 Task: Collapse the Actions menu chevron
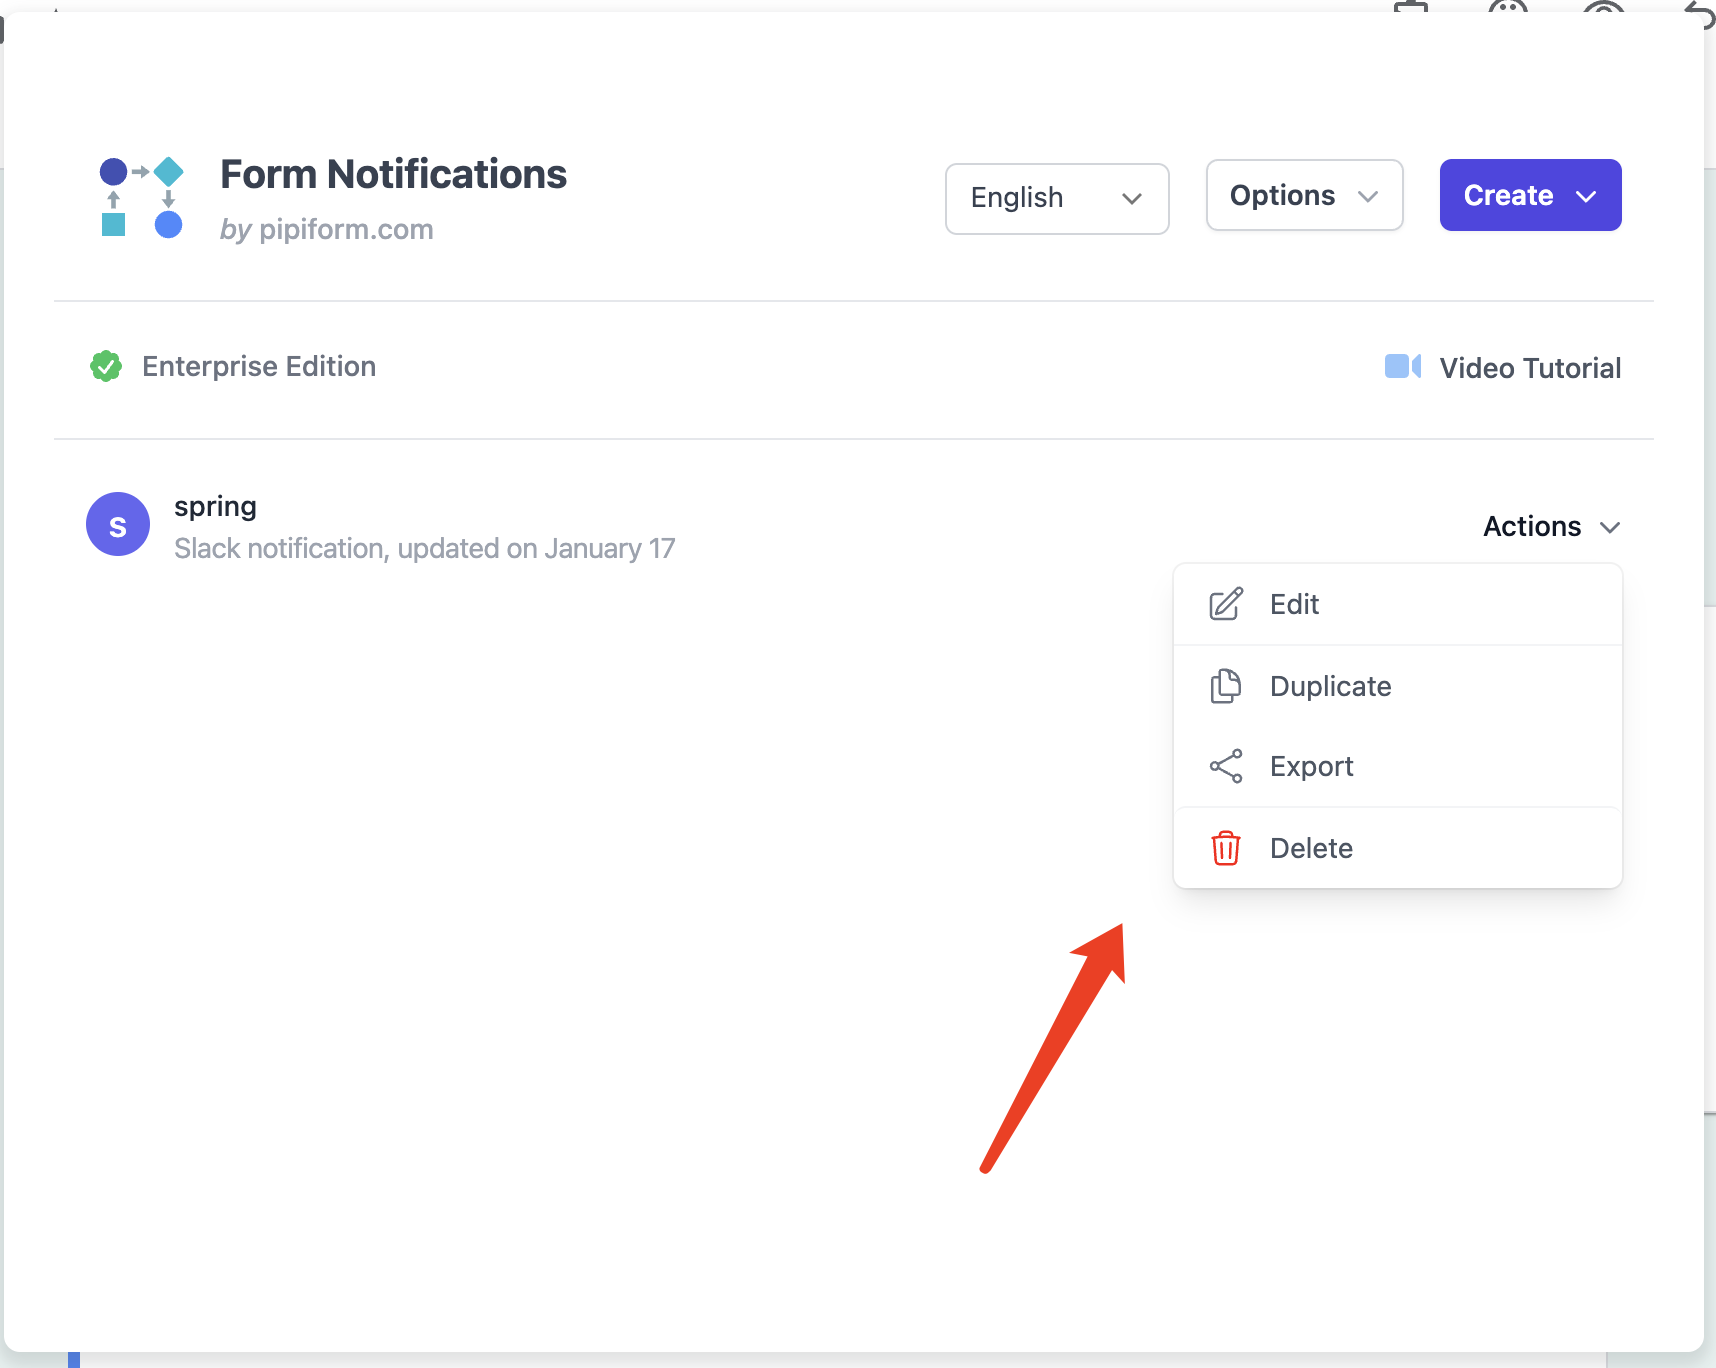1610,527
